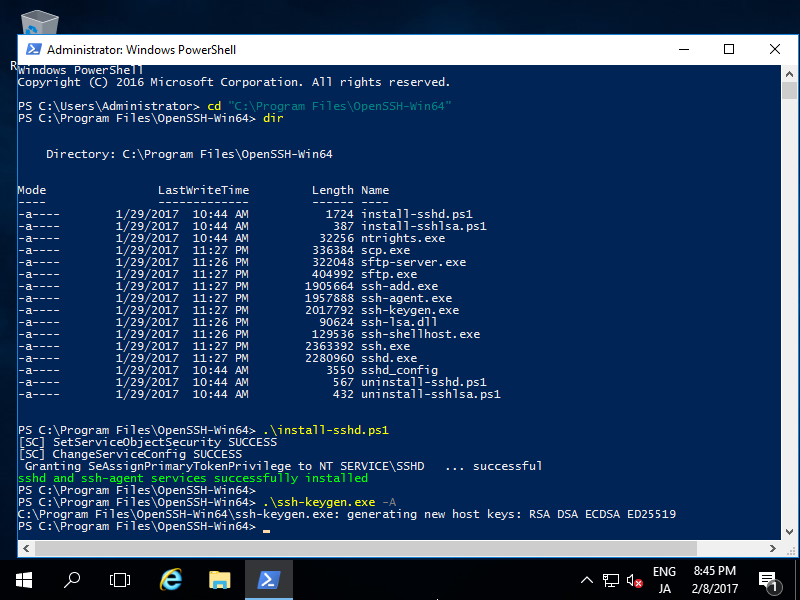Select the PowerShell icon in the taskbar
This screenshot has height=600, width=800.
coord(270,580)
